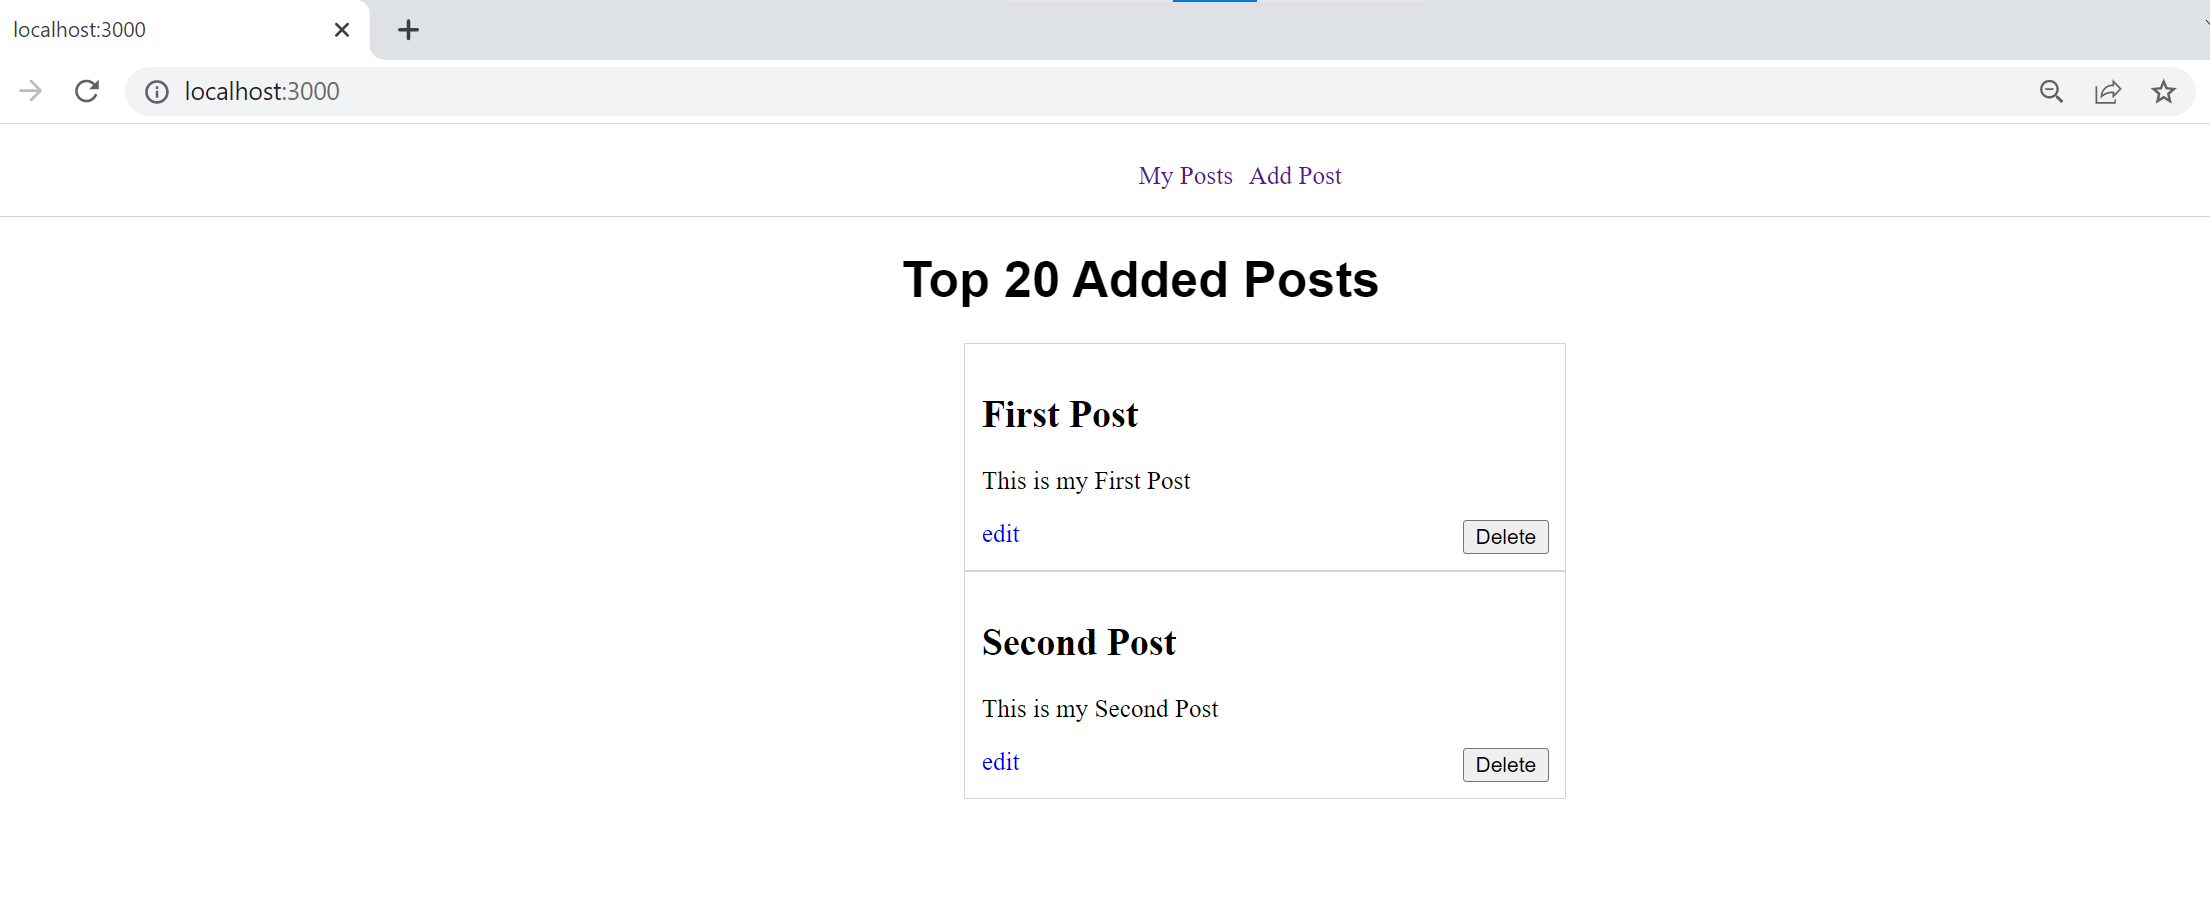Delete the First Post

1505,537
